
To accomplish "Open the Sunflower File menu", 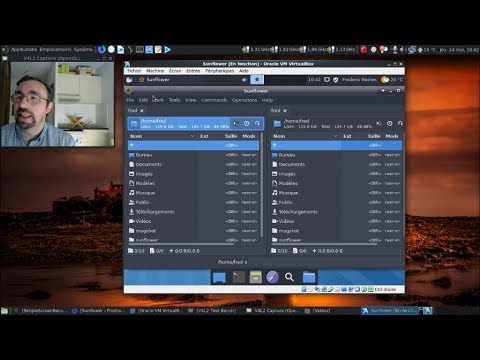I will pos(130,100).
